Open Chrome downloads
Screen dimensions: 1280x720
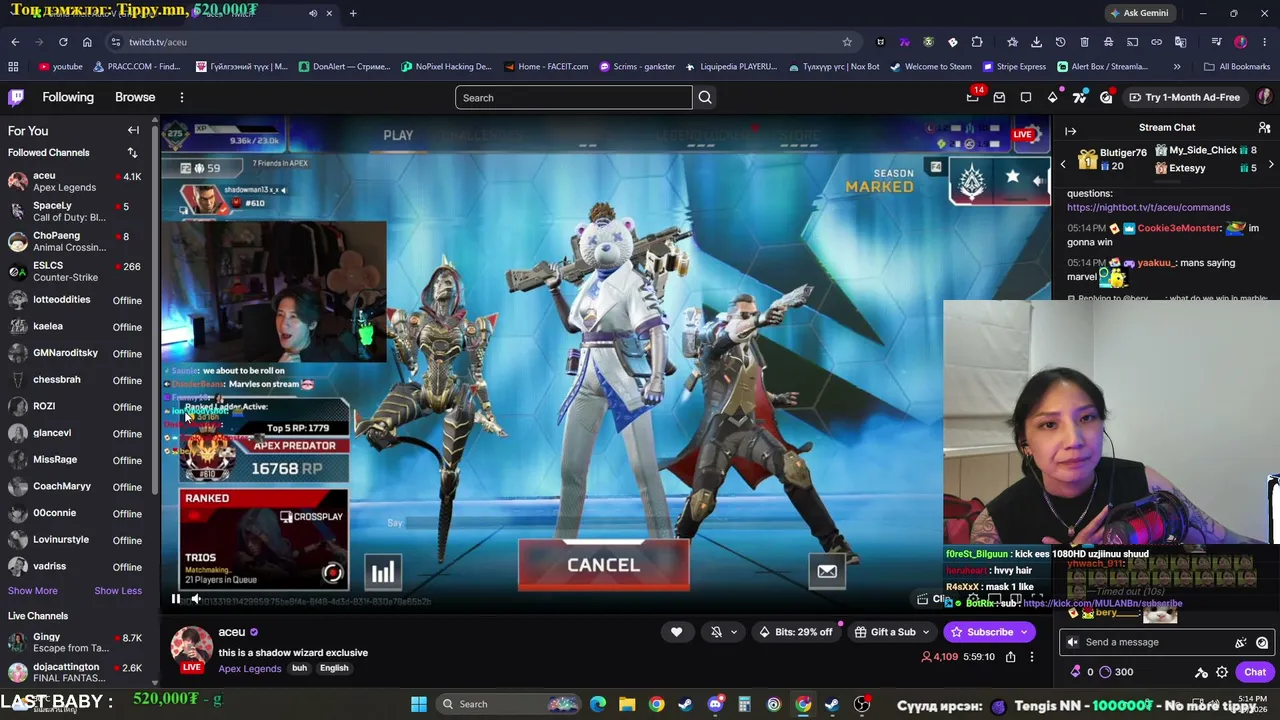click(1036, 42)
